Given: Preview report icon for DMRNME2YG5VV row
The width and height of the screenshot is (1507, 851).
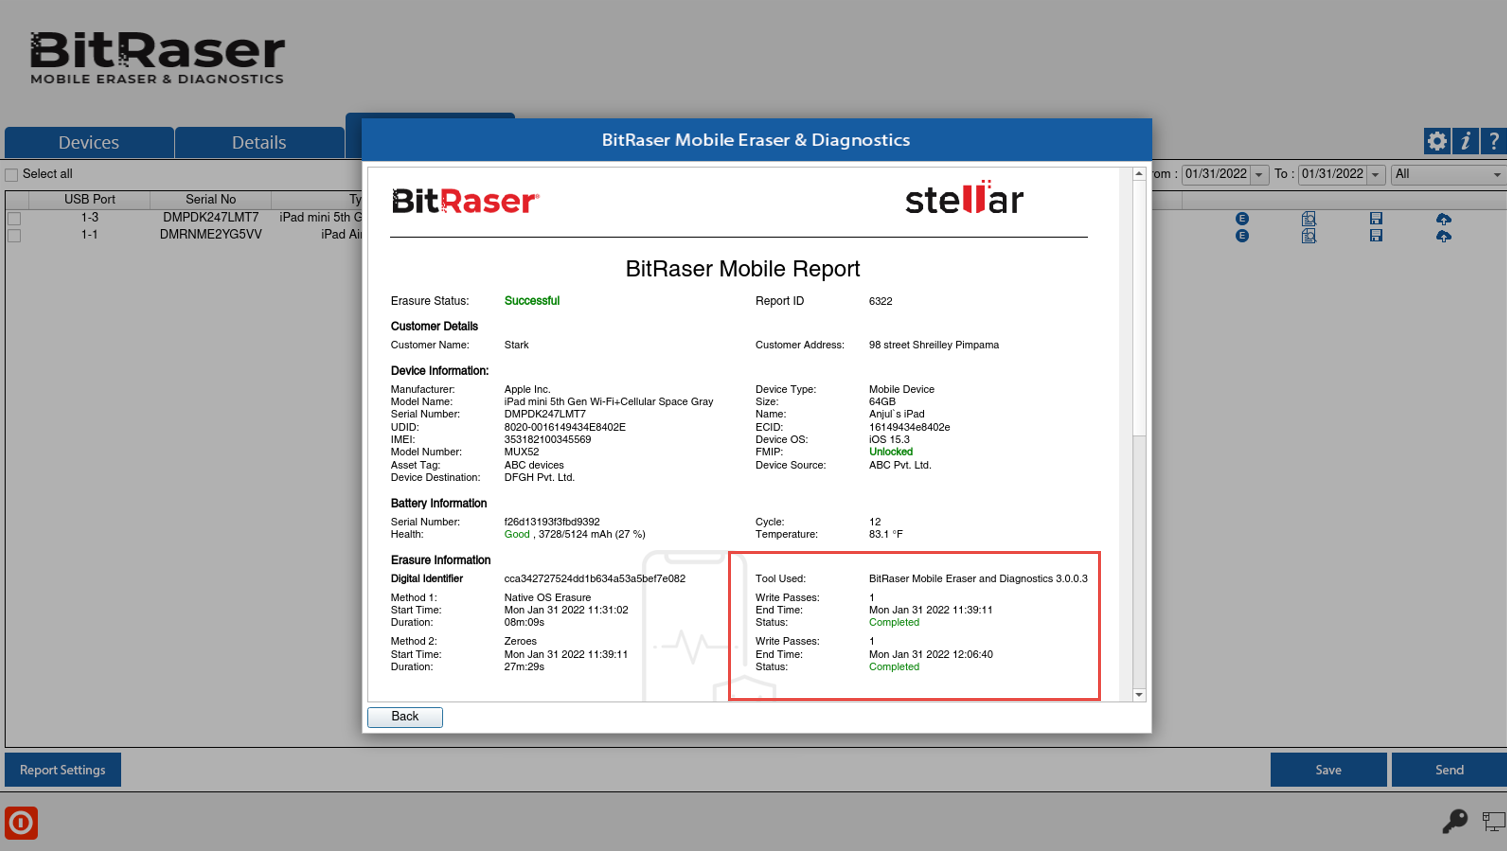Looking at the screenshot, I should pyautogui.click(x=1309, y=236).
